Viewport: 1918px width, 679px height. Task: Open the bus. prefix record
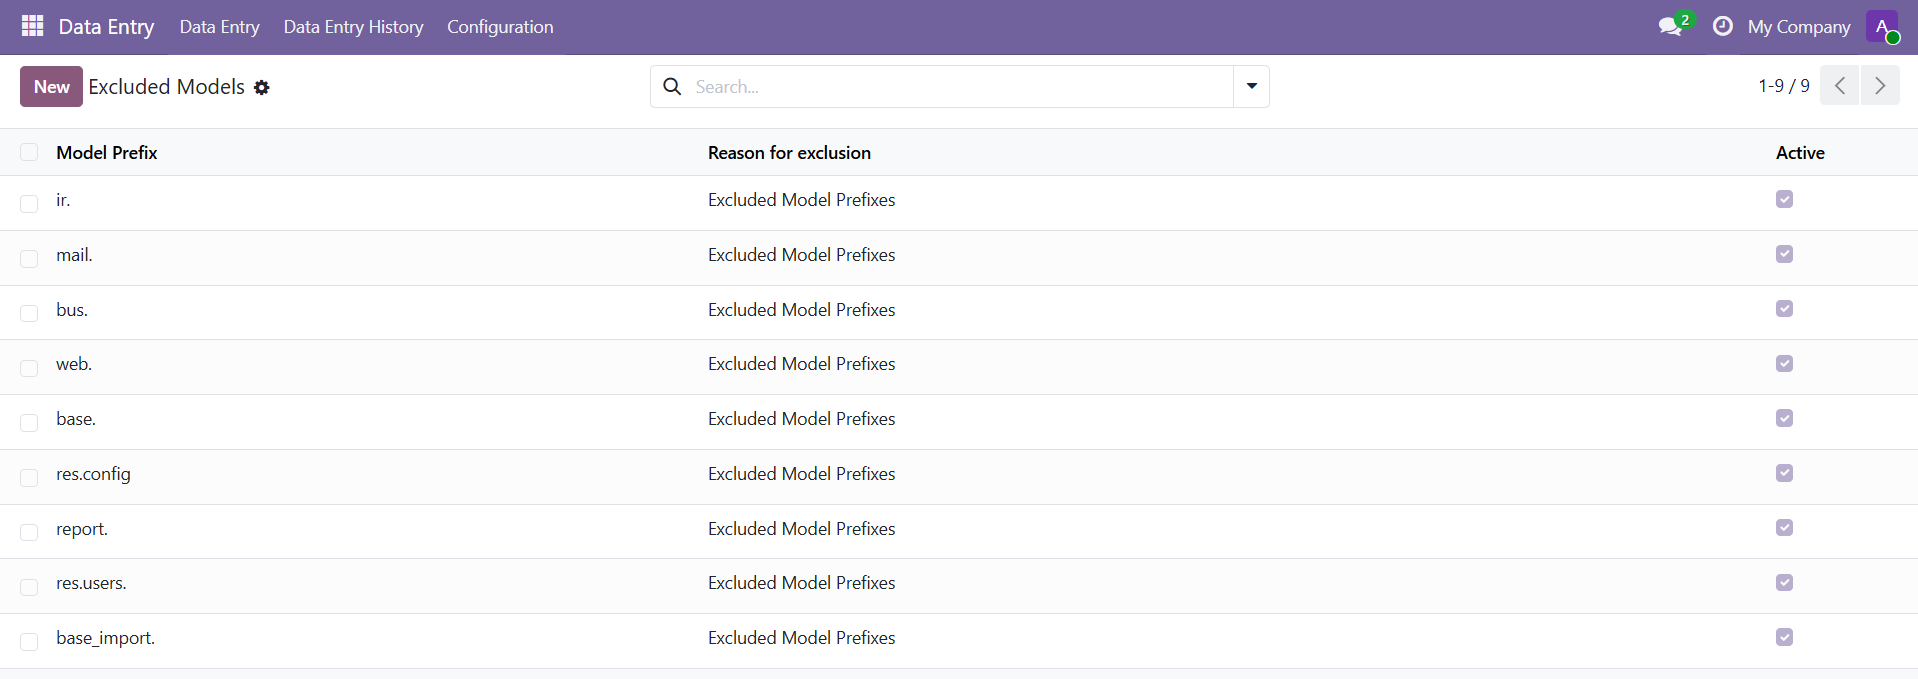[x=72, y=310]
